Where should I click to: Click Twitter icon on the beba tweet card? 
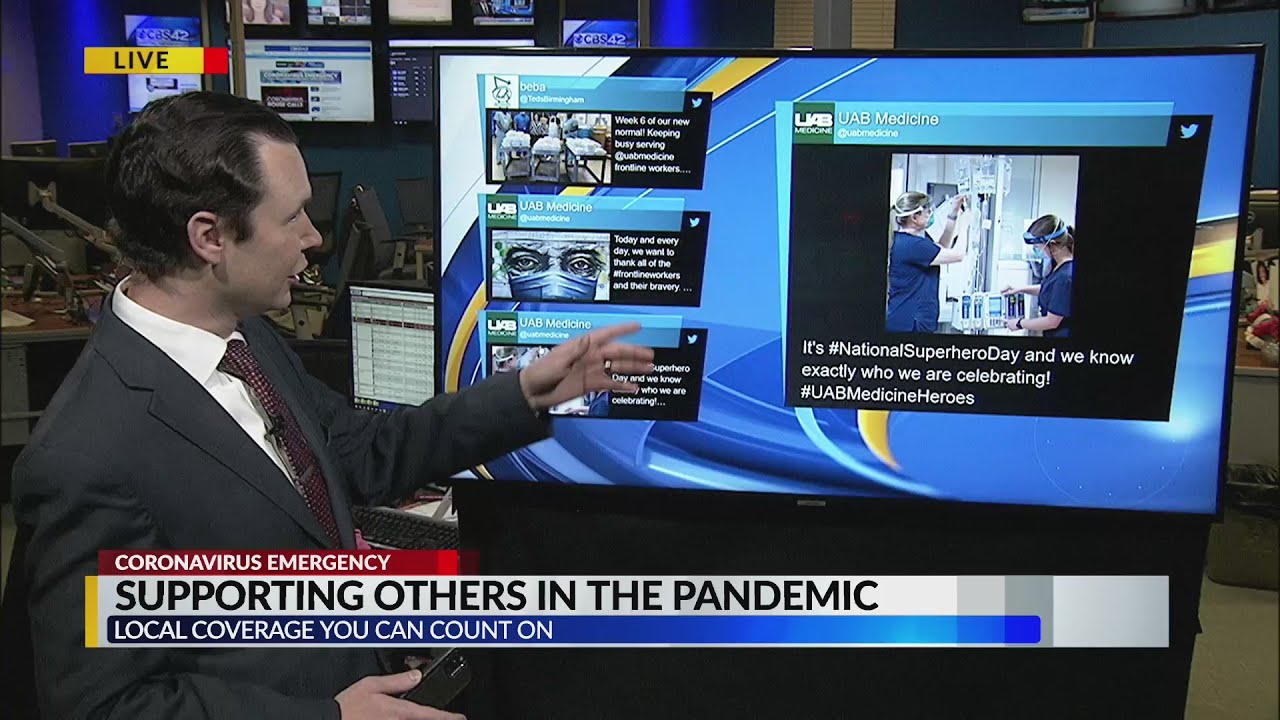(x=697, y=102)
